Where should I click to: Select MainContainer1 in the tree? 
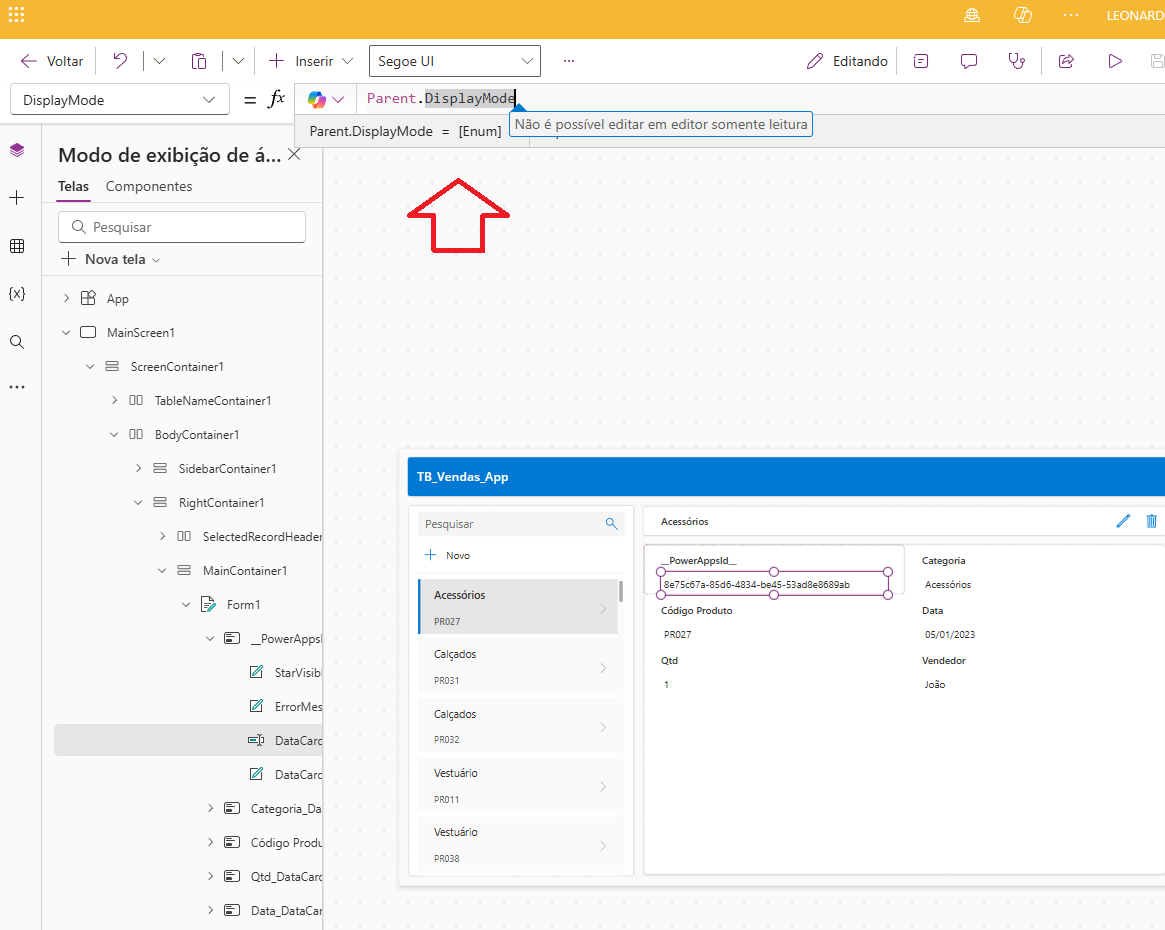(x=244, y=570)
